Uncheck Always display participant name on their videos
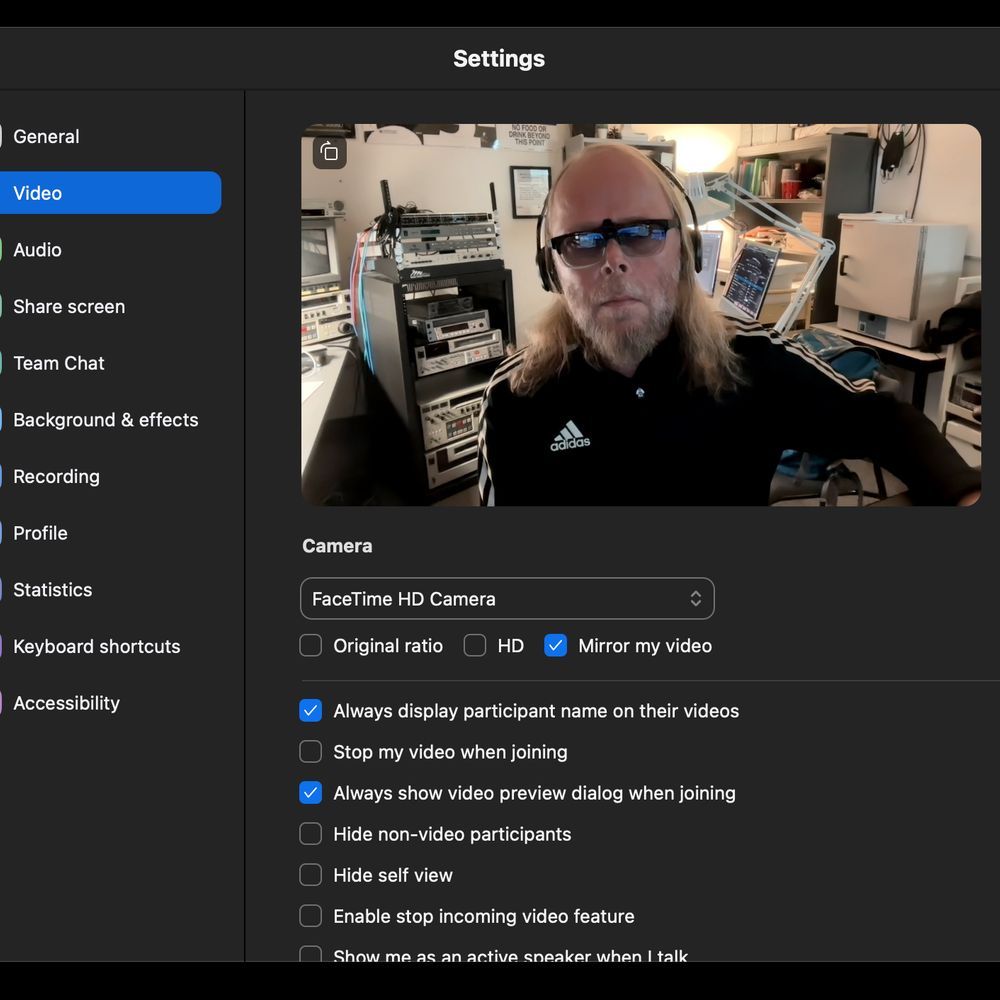Image resolution: width=1000 pixels, height=1000 pixels. pyautogui.click(x=311, y=710)
